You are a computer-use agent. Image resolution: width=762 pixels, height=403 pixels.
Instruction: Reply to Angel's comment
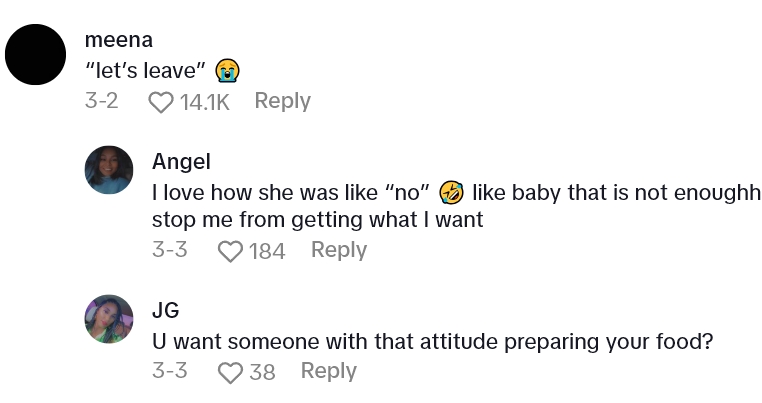(339, 250)
